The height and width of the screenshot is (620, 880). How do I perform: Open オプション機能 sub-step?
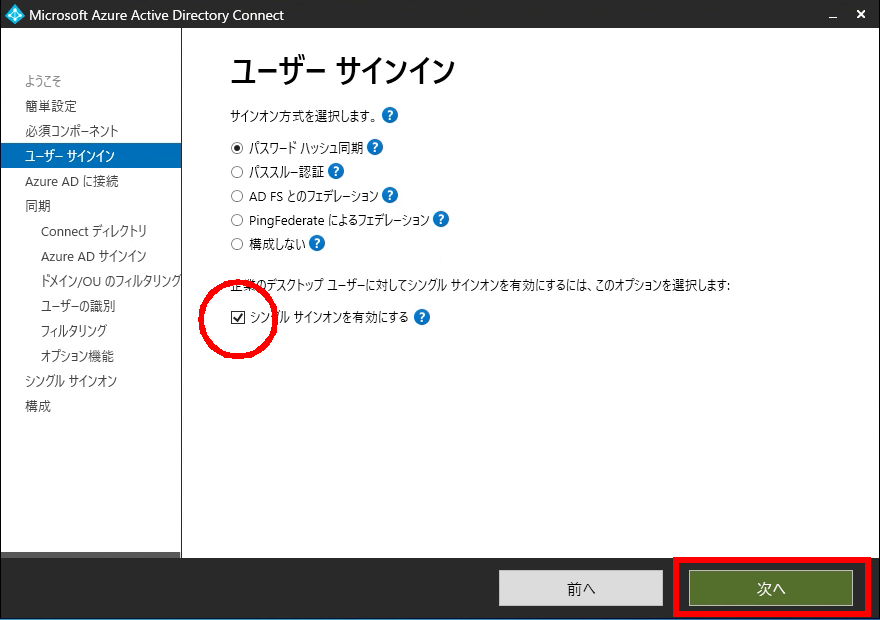pos(77,356)
